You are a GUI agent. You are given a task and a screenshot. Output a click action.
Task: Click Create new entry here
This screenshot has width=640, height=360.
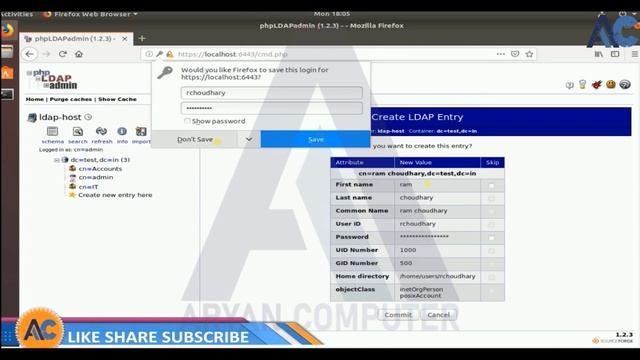tap(115, 195)
